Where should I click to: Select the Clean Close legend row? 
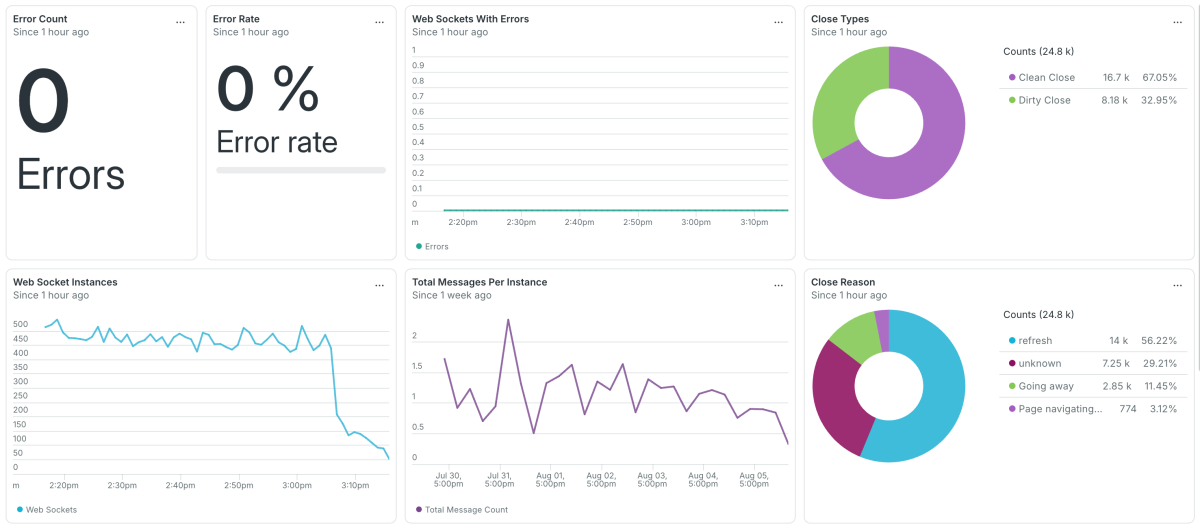click(1093, 77)
